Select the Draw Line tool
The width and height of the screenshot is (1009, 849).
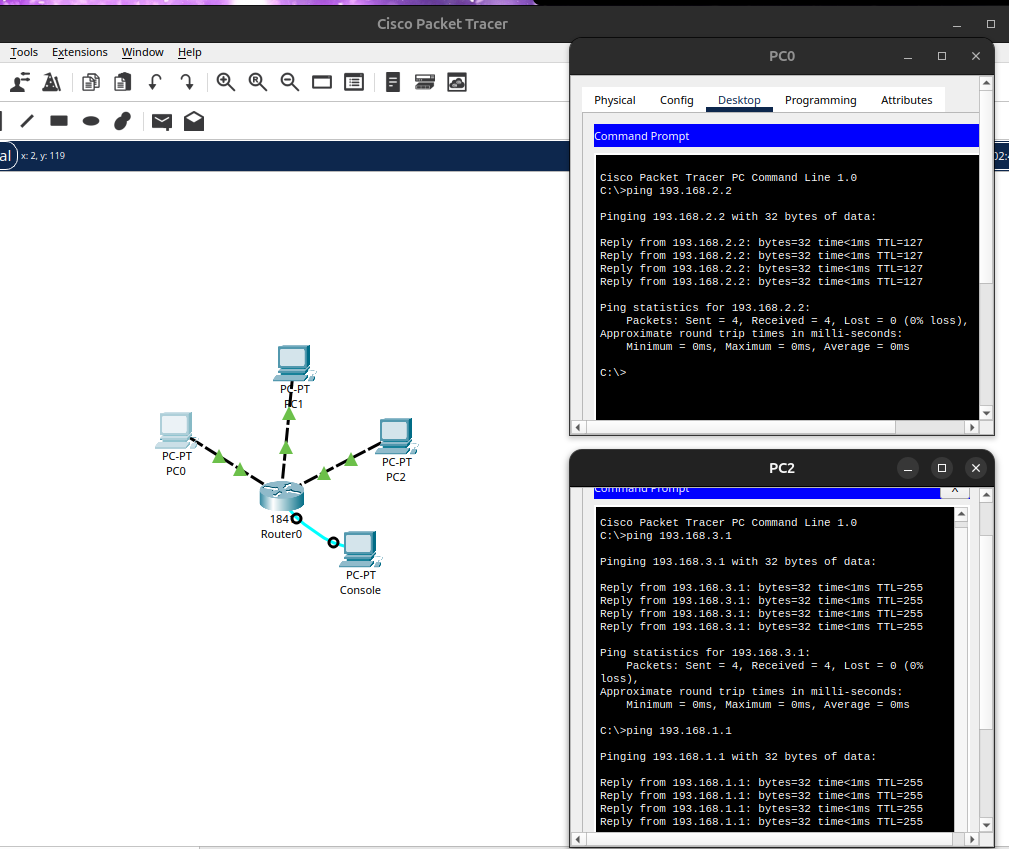(x=27, y=121)
